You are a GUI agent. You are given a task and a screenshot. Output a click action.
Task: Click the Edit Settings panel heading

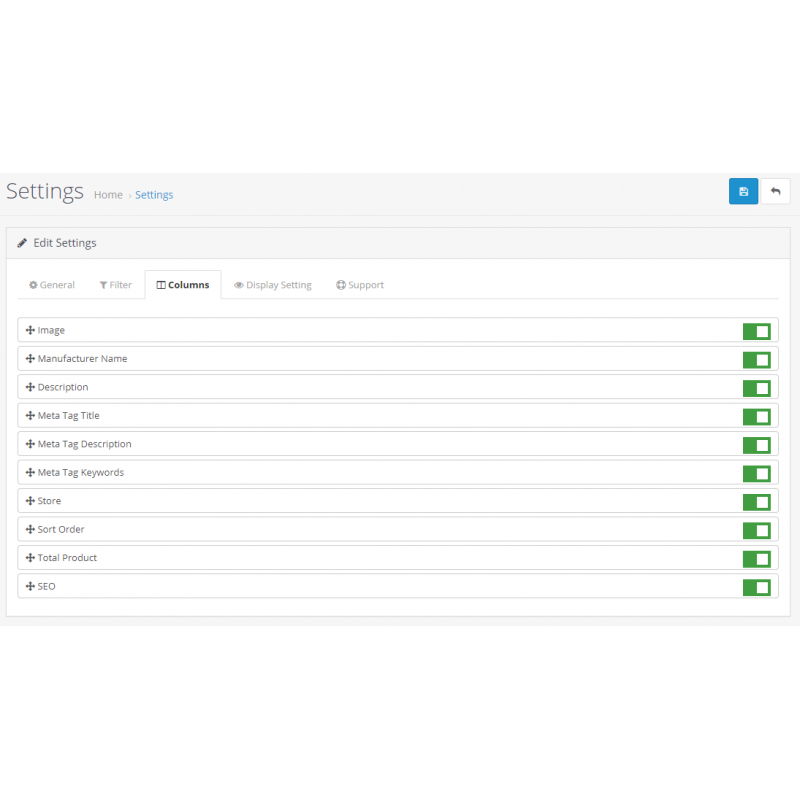[65, 243]
